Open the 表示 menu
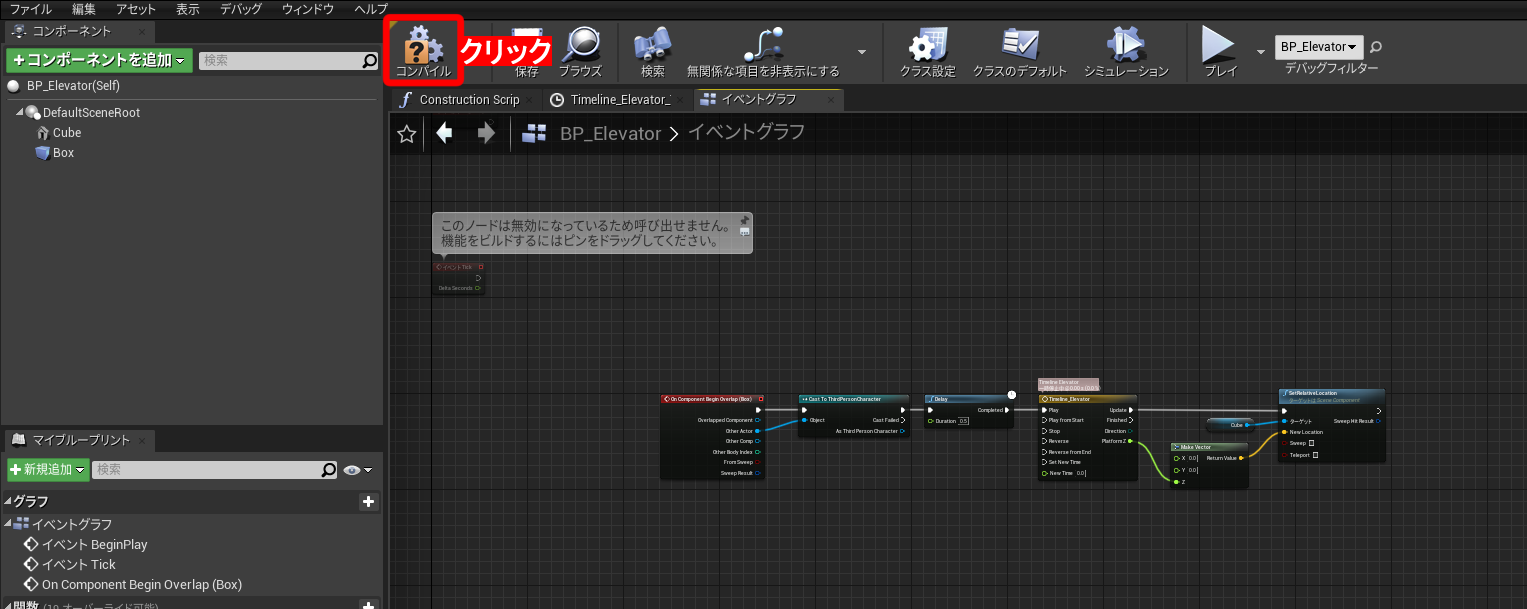 pos(188,9)
